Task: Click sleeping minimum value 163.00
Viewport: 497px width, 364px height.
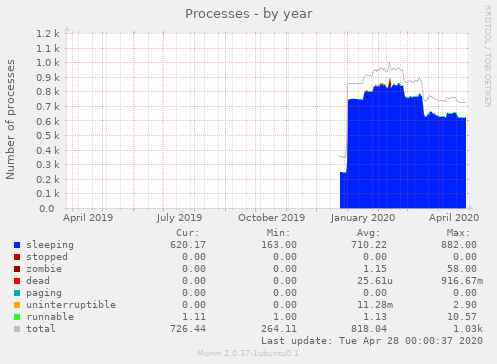Action: pos(279,245)
